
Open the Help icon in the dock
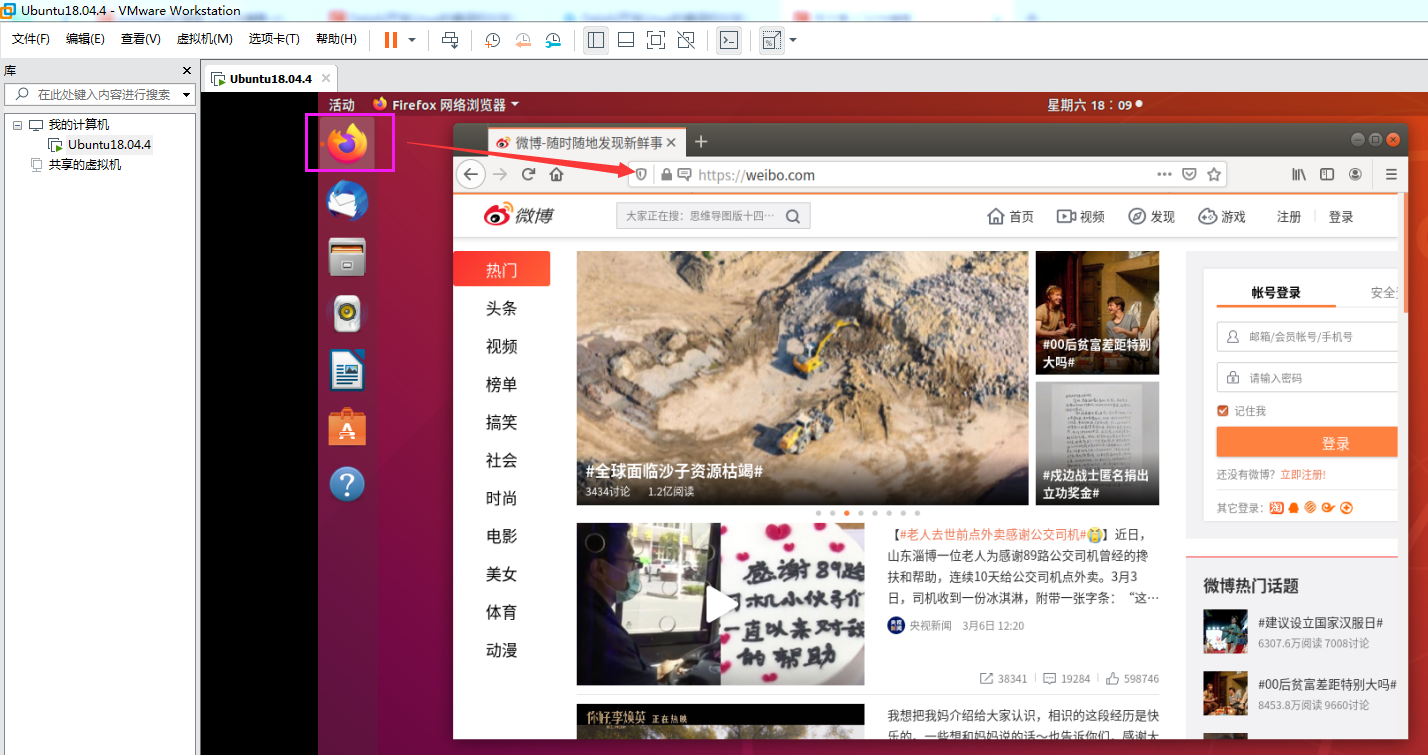[347, 484]
